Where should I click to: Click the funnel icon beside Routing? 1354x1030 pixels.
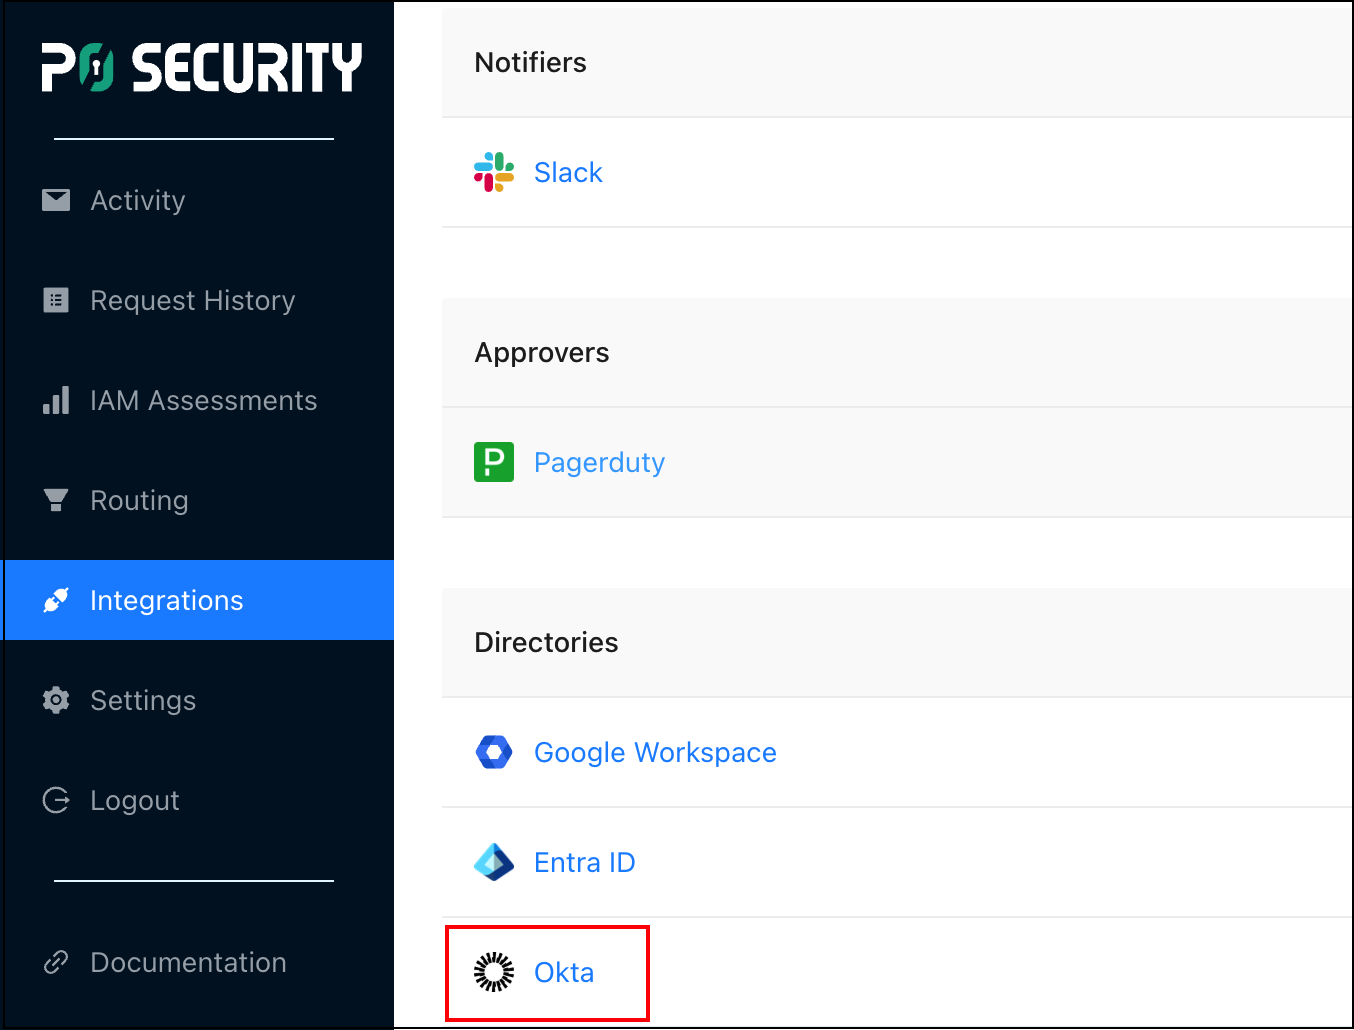tap(56, 500)
